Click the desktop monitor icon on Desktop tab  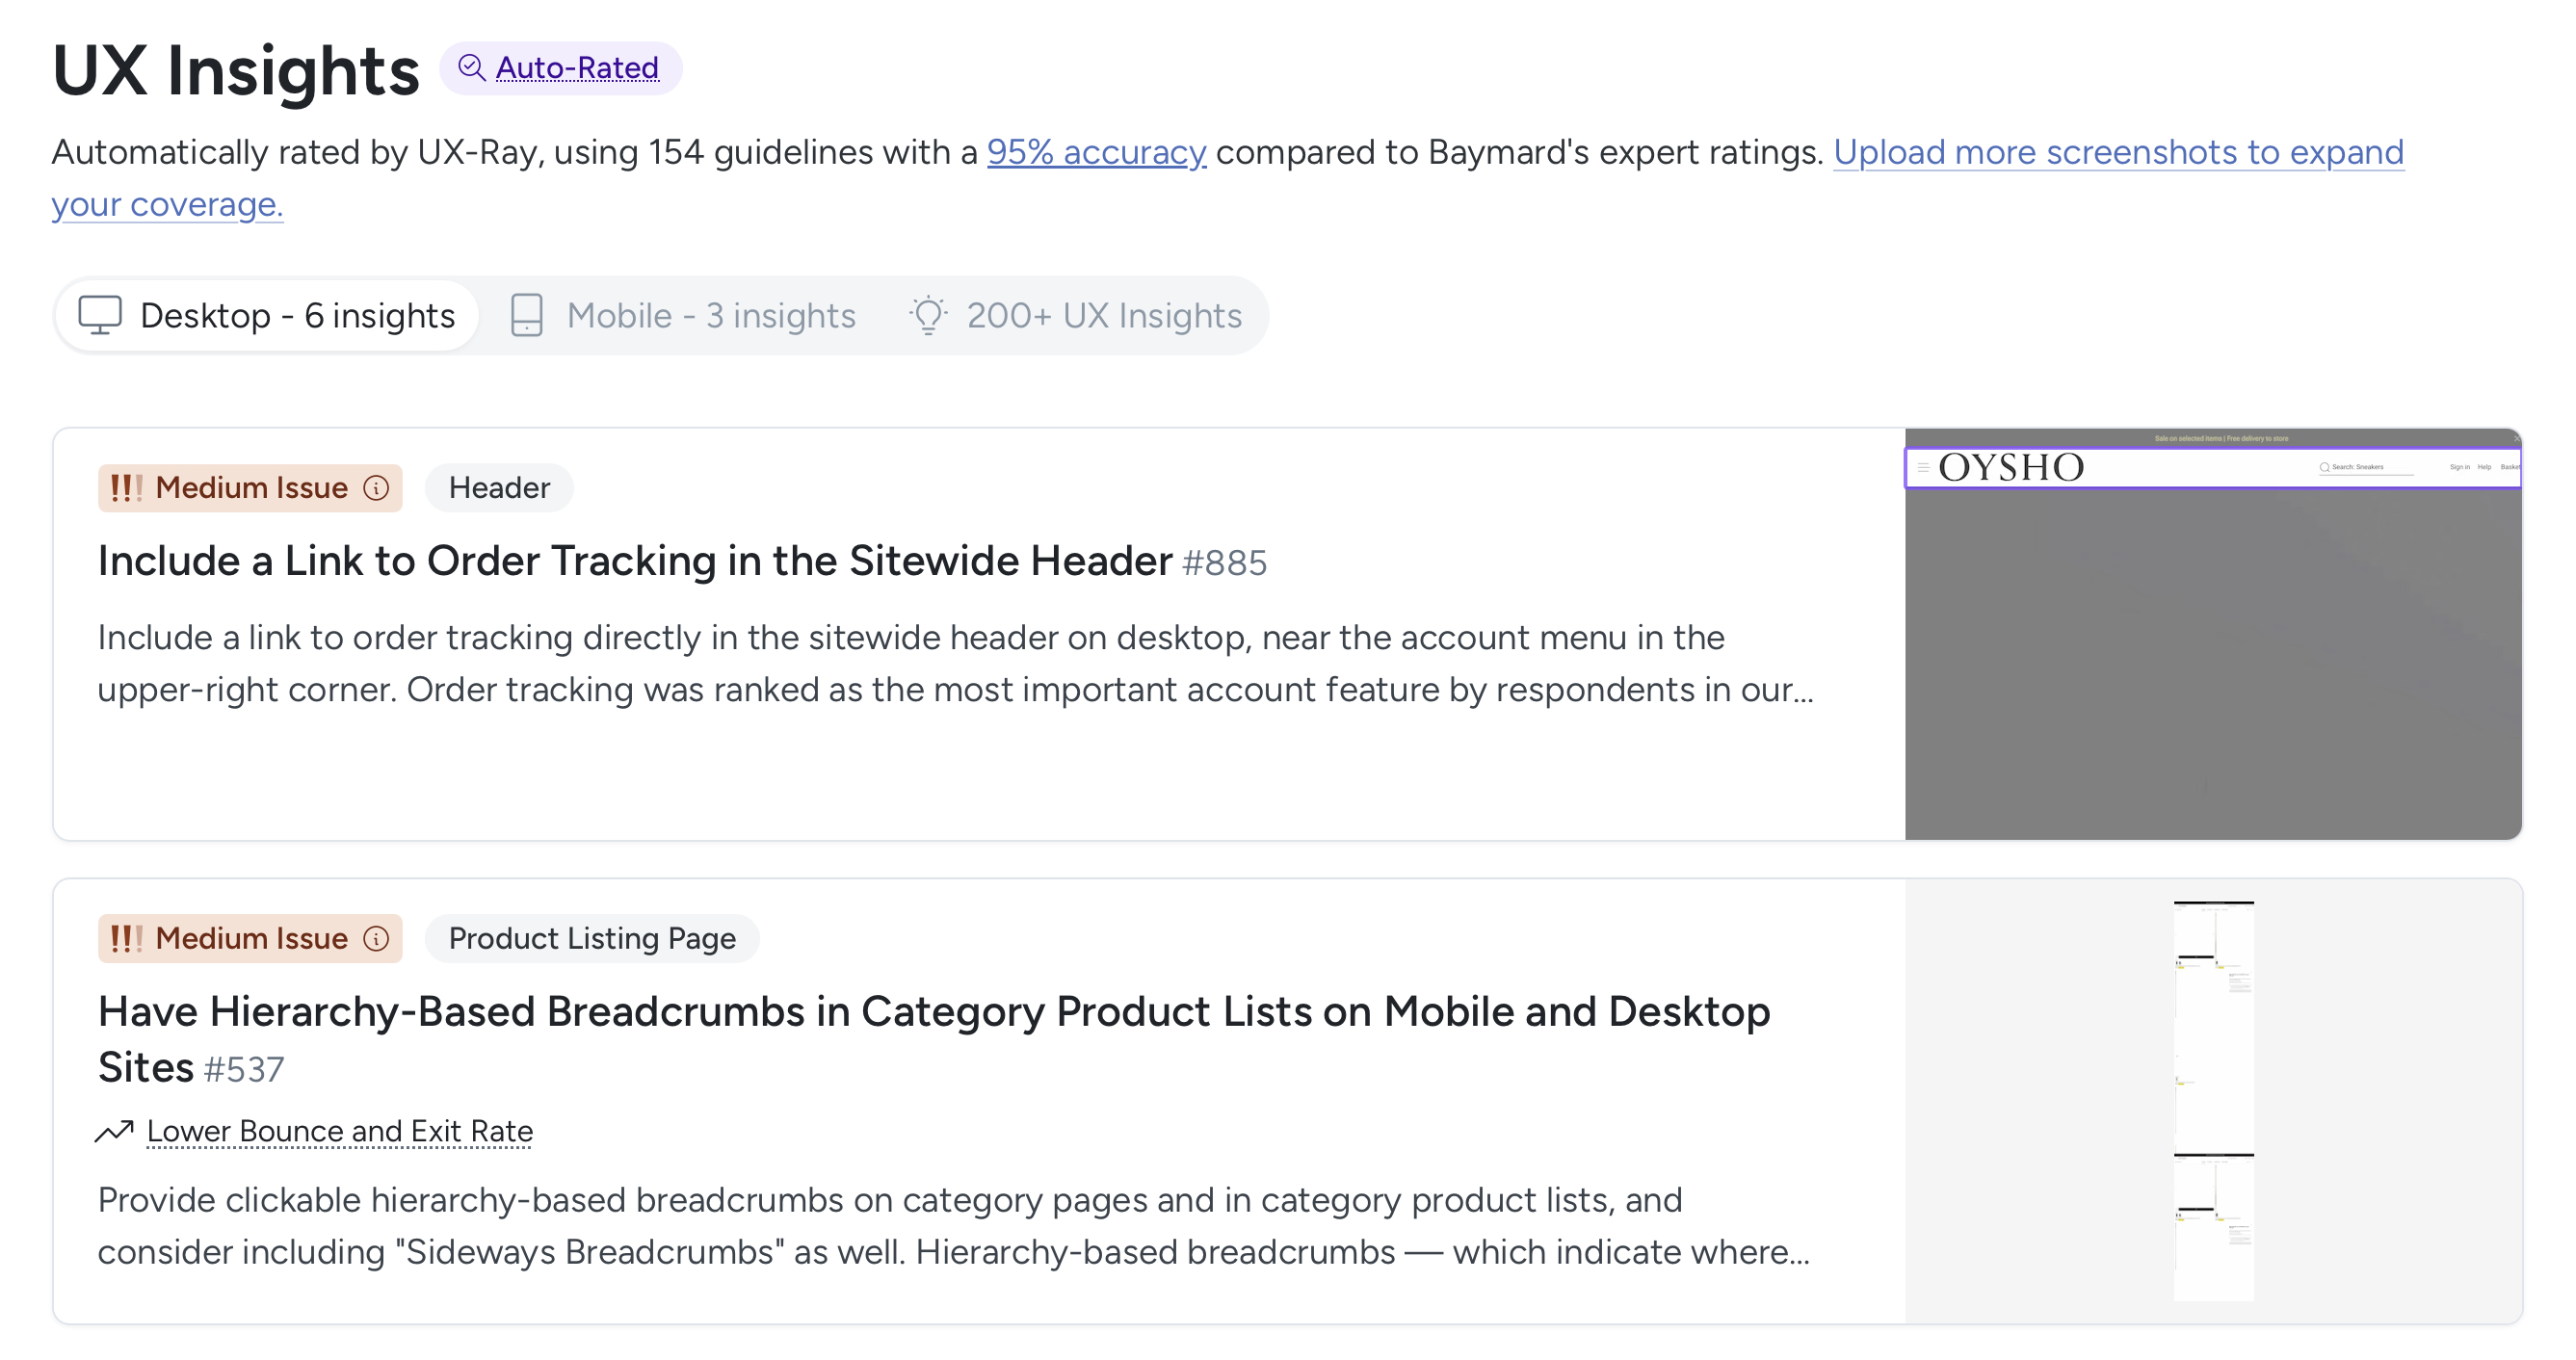tap(100, 315)
